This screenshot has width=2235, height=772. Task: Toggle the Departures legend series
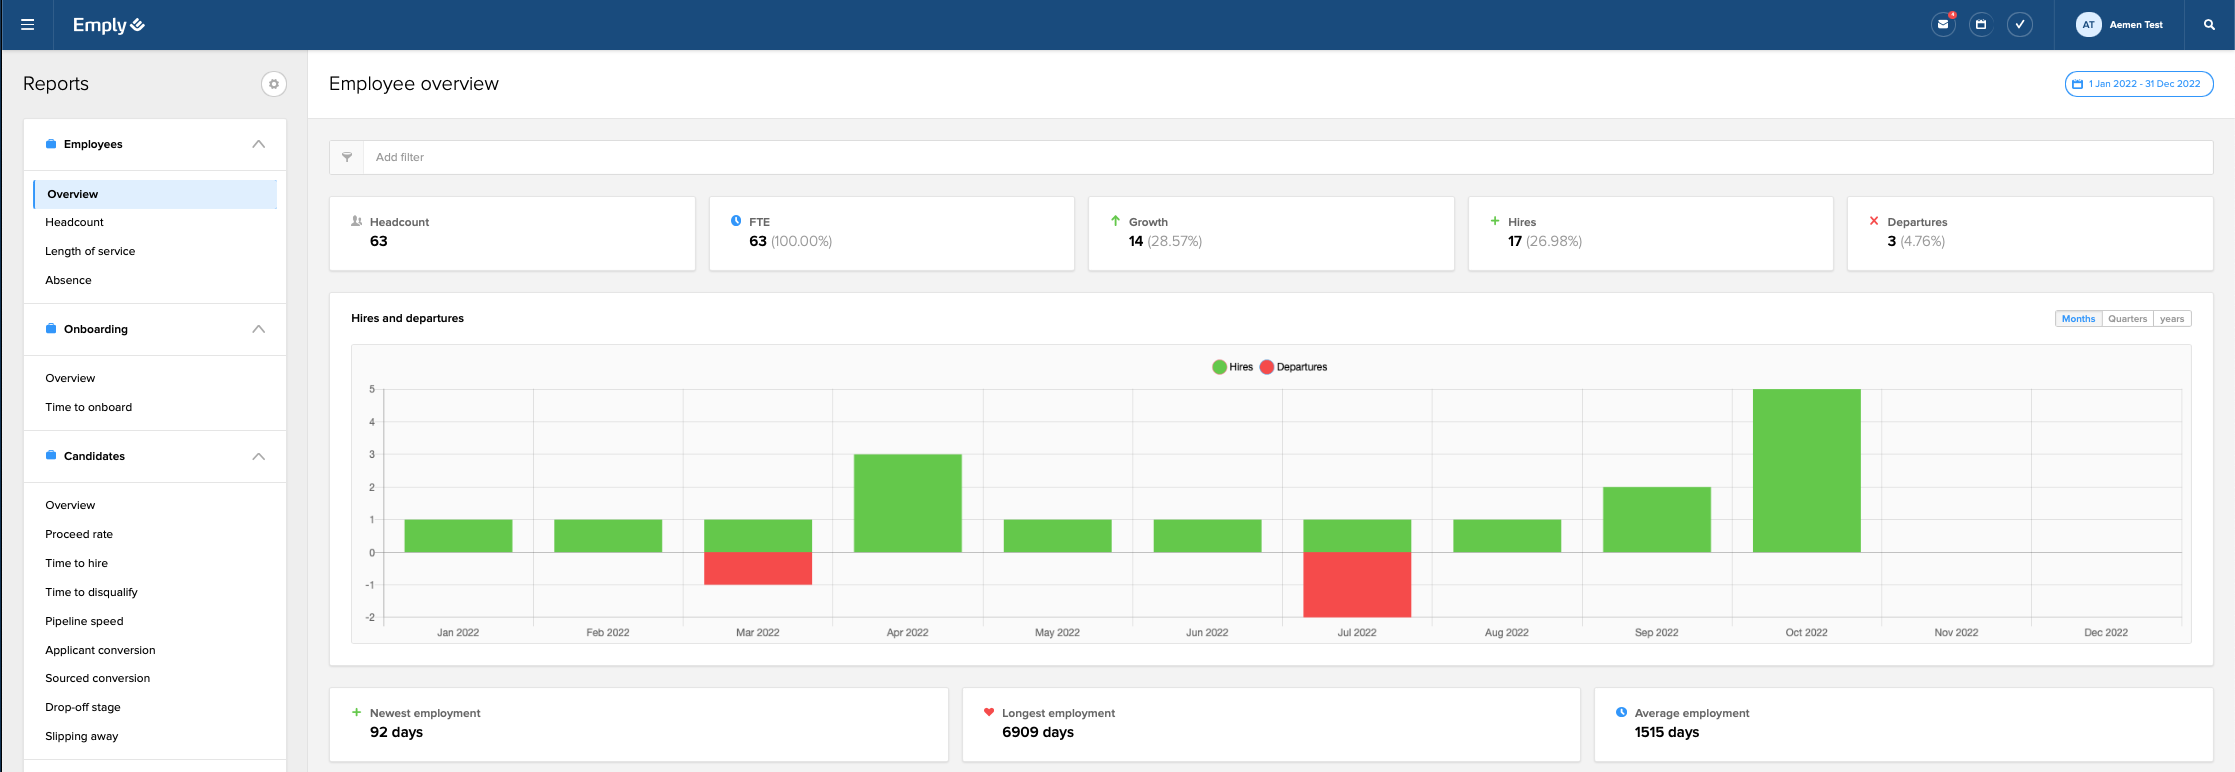(x=1294, y=367)
